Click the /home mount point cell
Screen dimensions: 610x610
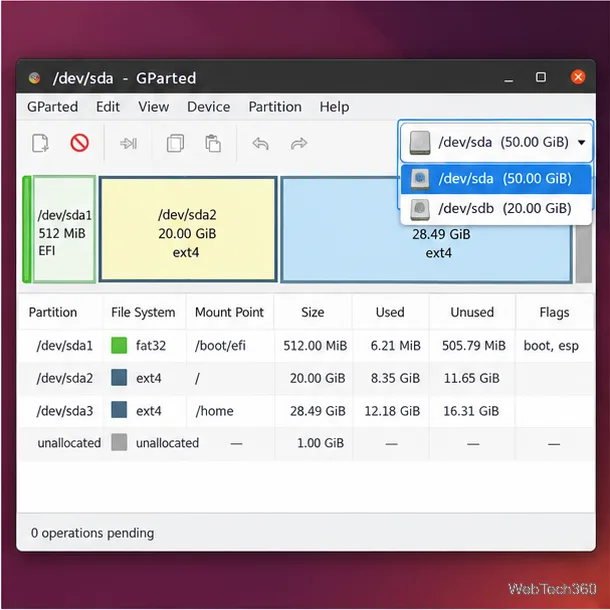click(214, 411)
